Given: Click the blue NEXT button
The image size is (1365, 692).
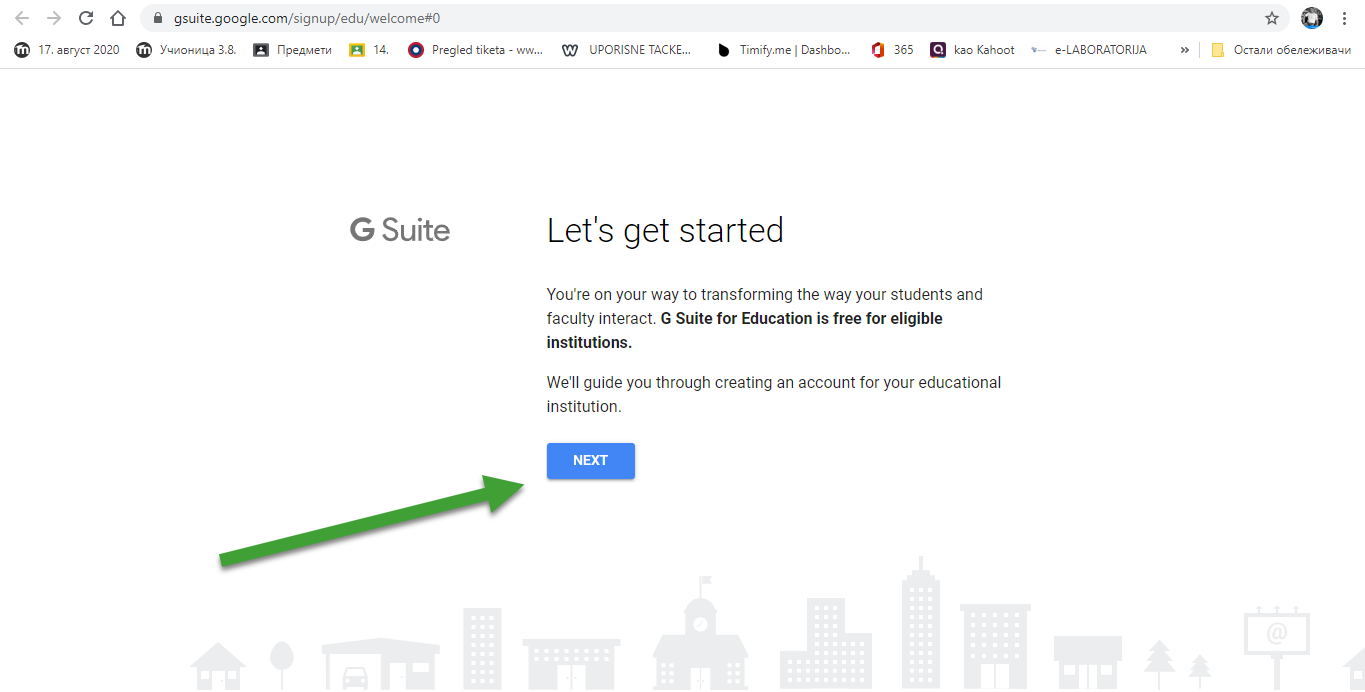Looking at the screenshot, I should point(590,461).
